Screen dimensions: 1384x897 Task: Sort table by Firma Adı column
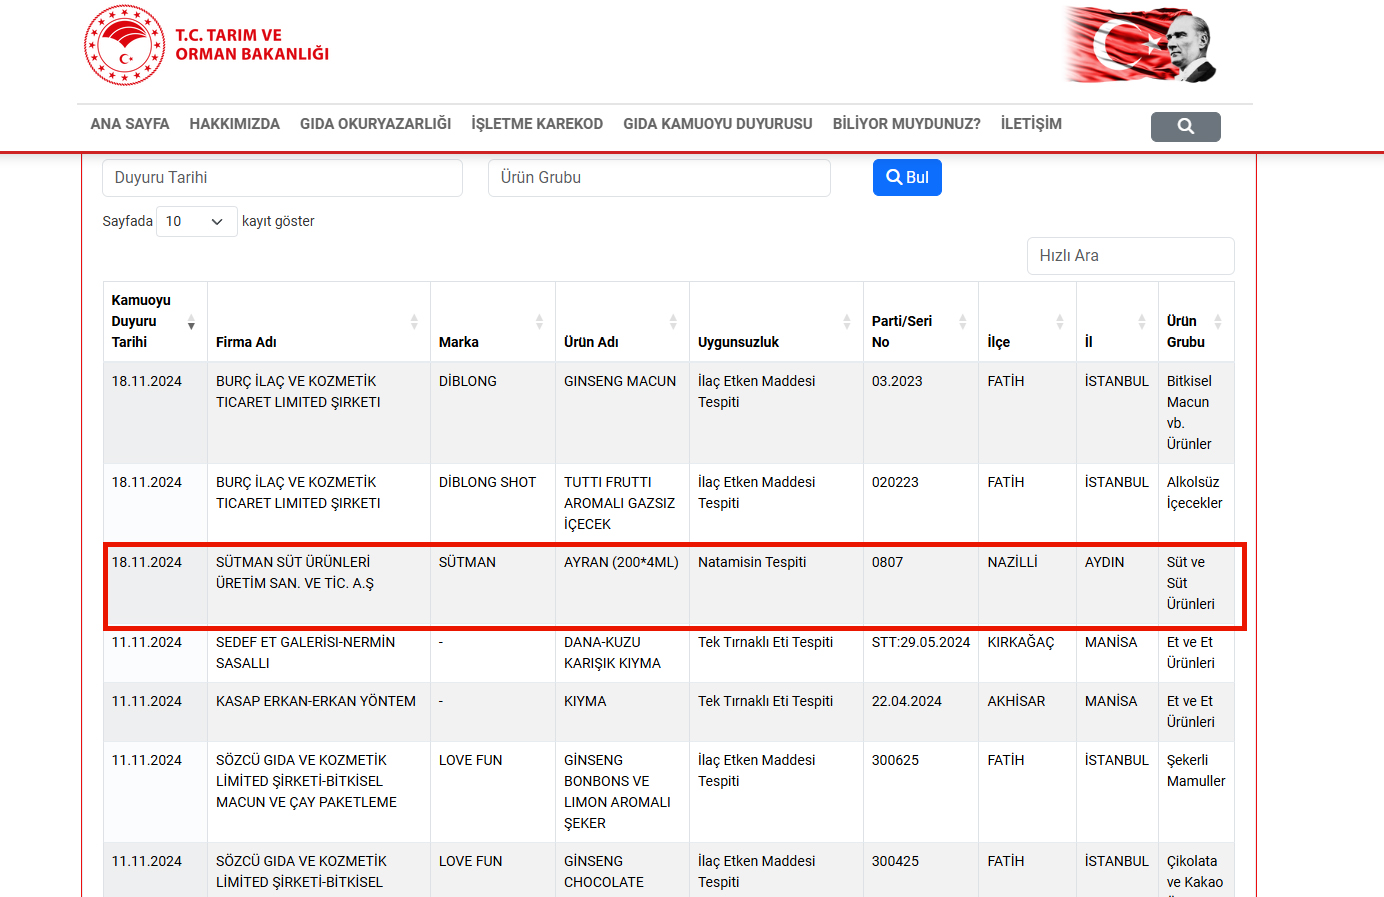319,321
